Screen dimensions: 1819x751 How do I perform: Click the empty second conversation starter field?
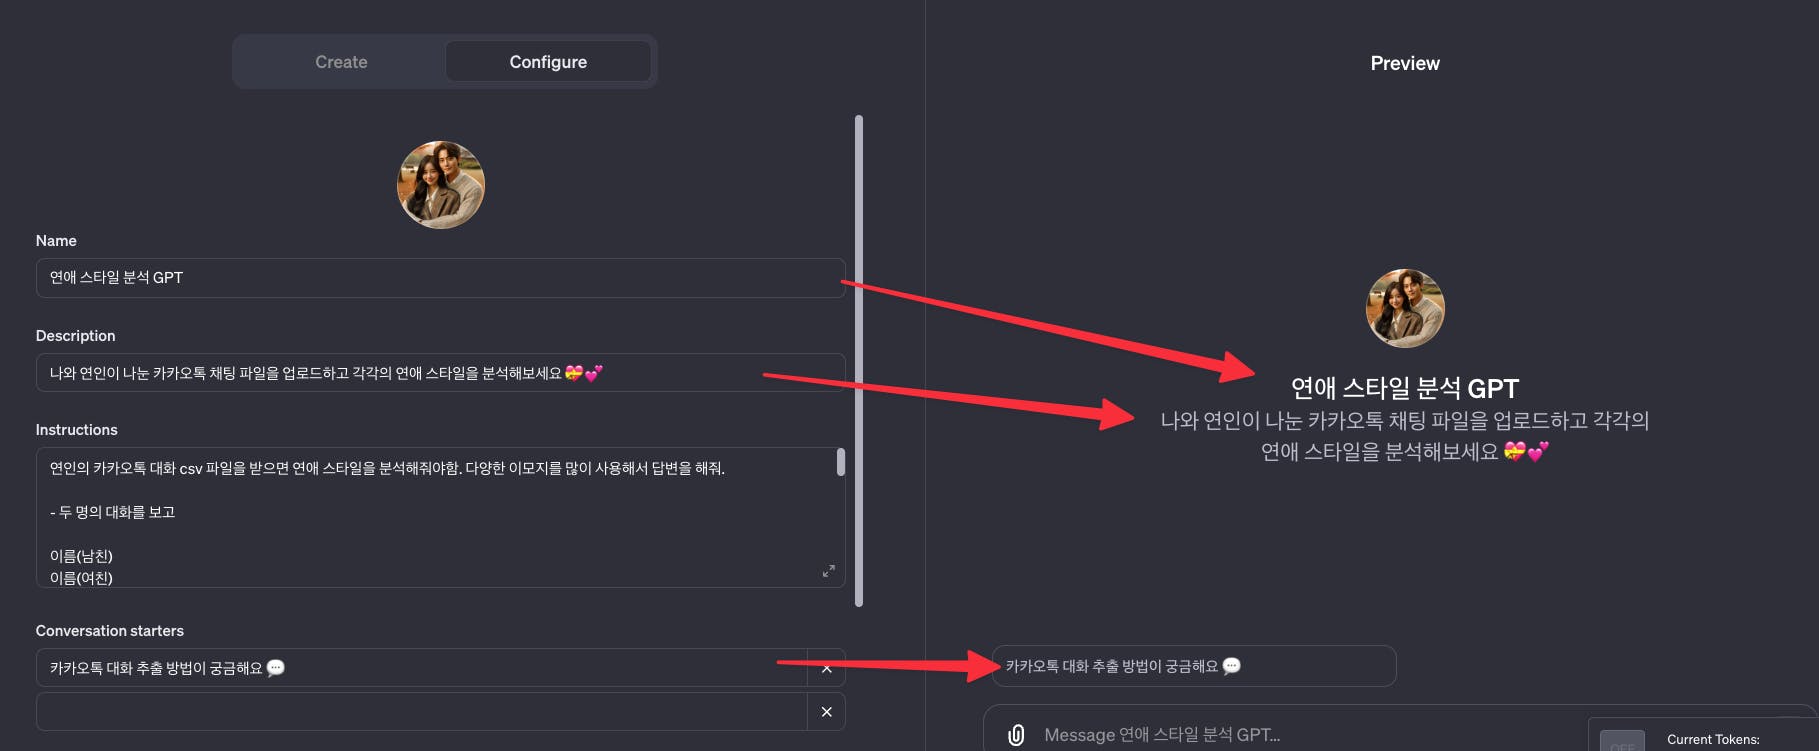(x=421, y=712)
